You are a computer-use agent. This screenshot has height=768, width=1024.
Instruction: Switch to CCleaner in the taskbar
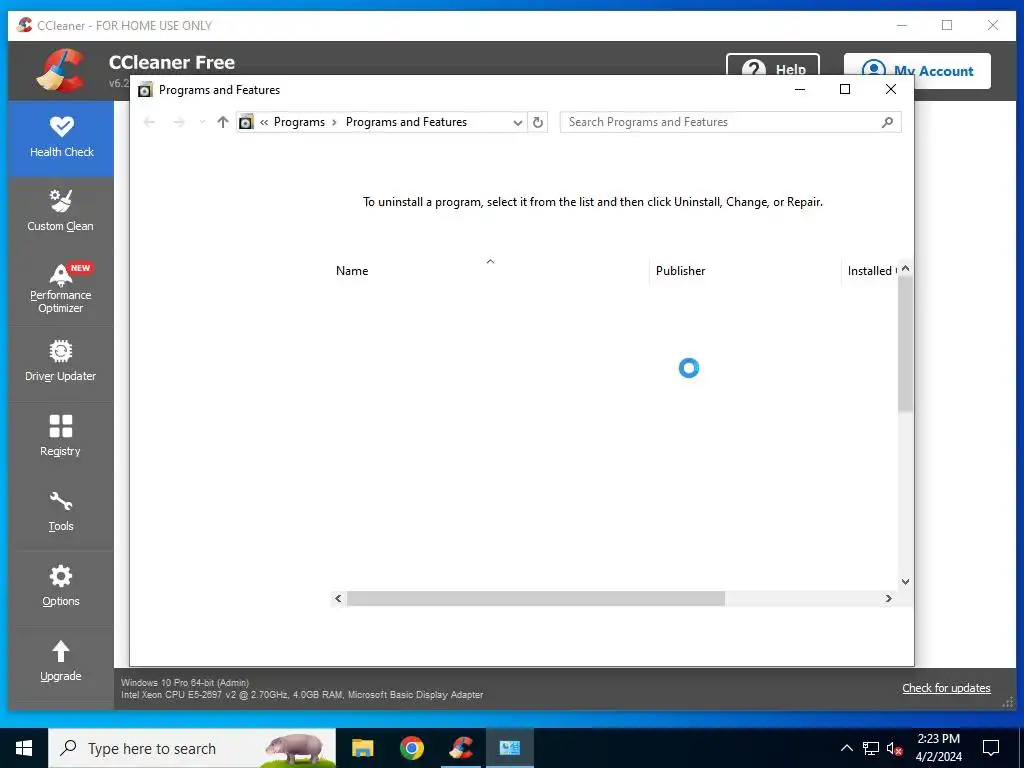pos(461,748)
